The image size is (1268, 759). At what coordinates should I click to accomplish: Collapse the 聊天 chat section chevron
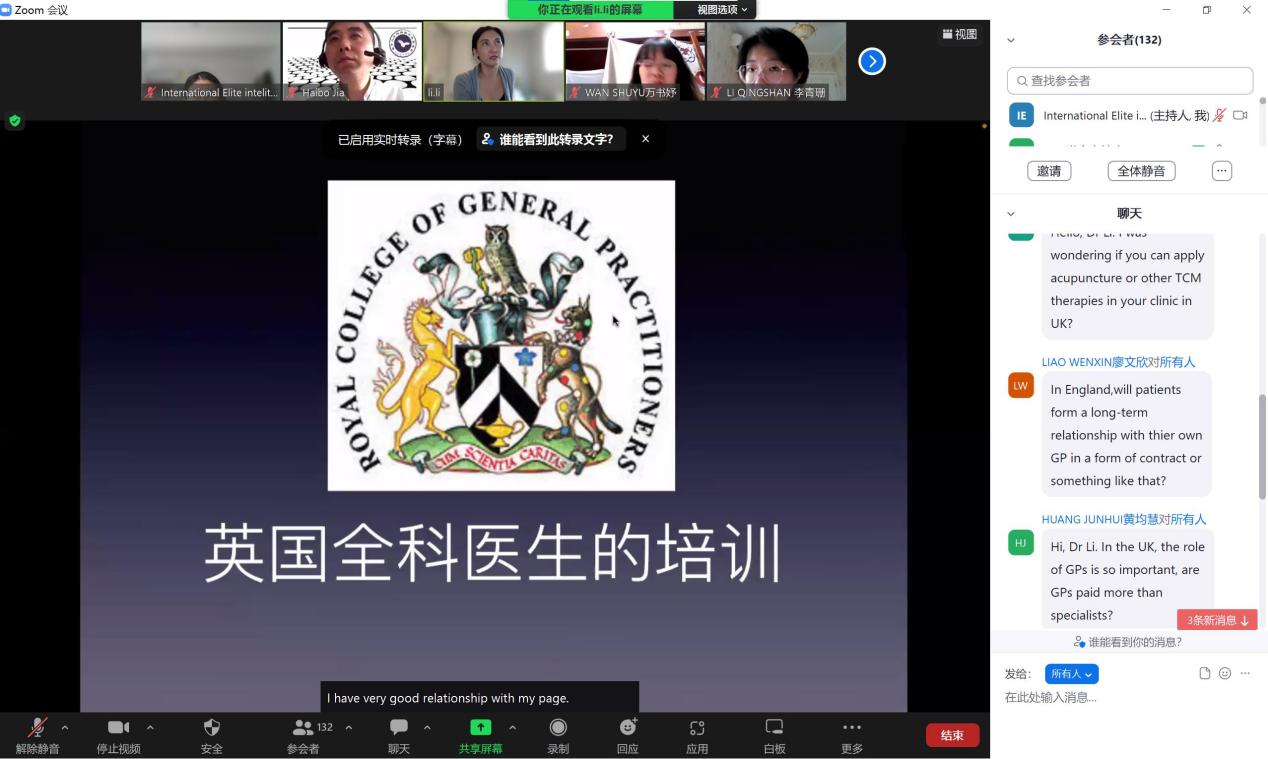[1010, 214]
